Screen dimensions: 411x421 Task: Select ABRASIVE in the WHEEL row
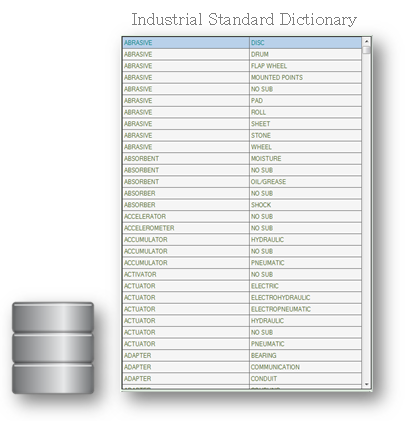pos(186,147)
